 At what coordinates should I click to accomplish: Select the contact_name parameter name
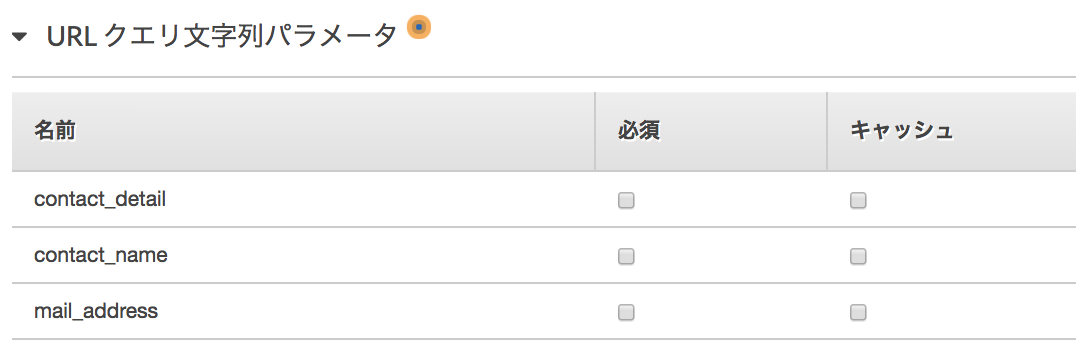[101, 256]
